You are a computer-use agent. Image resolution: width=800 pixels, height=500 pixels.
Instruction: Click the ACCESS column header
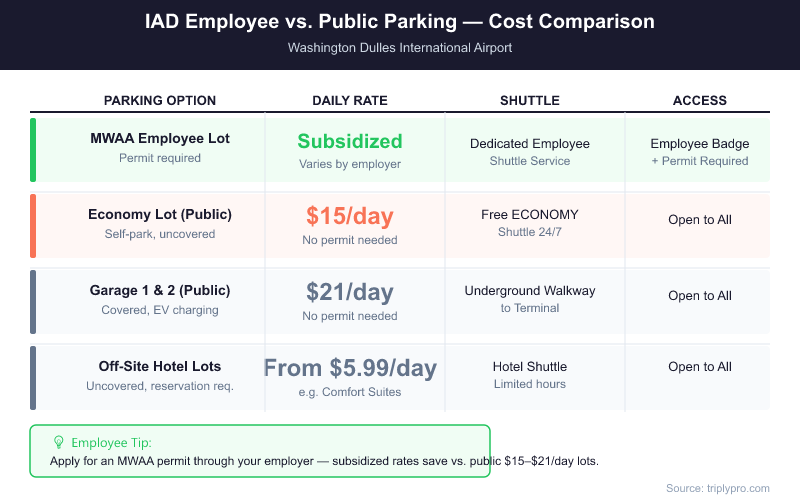700,101
